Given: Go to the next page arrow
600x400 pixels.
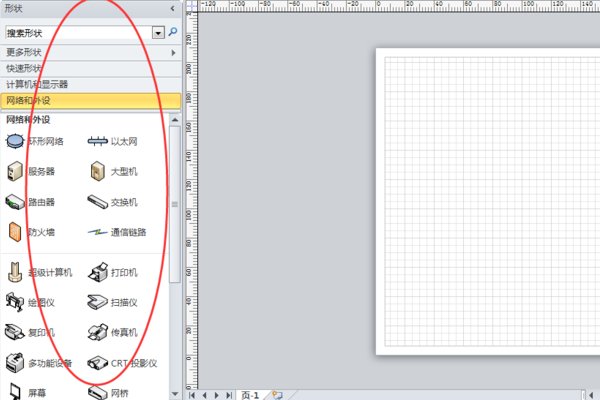Looking at the screenshot, I should (217, 395).
